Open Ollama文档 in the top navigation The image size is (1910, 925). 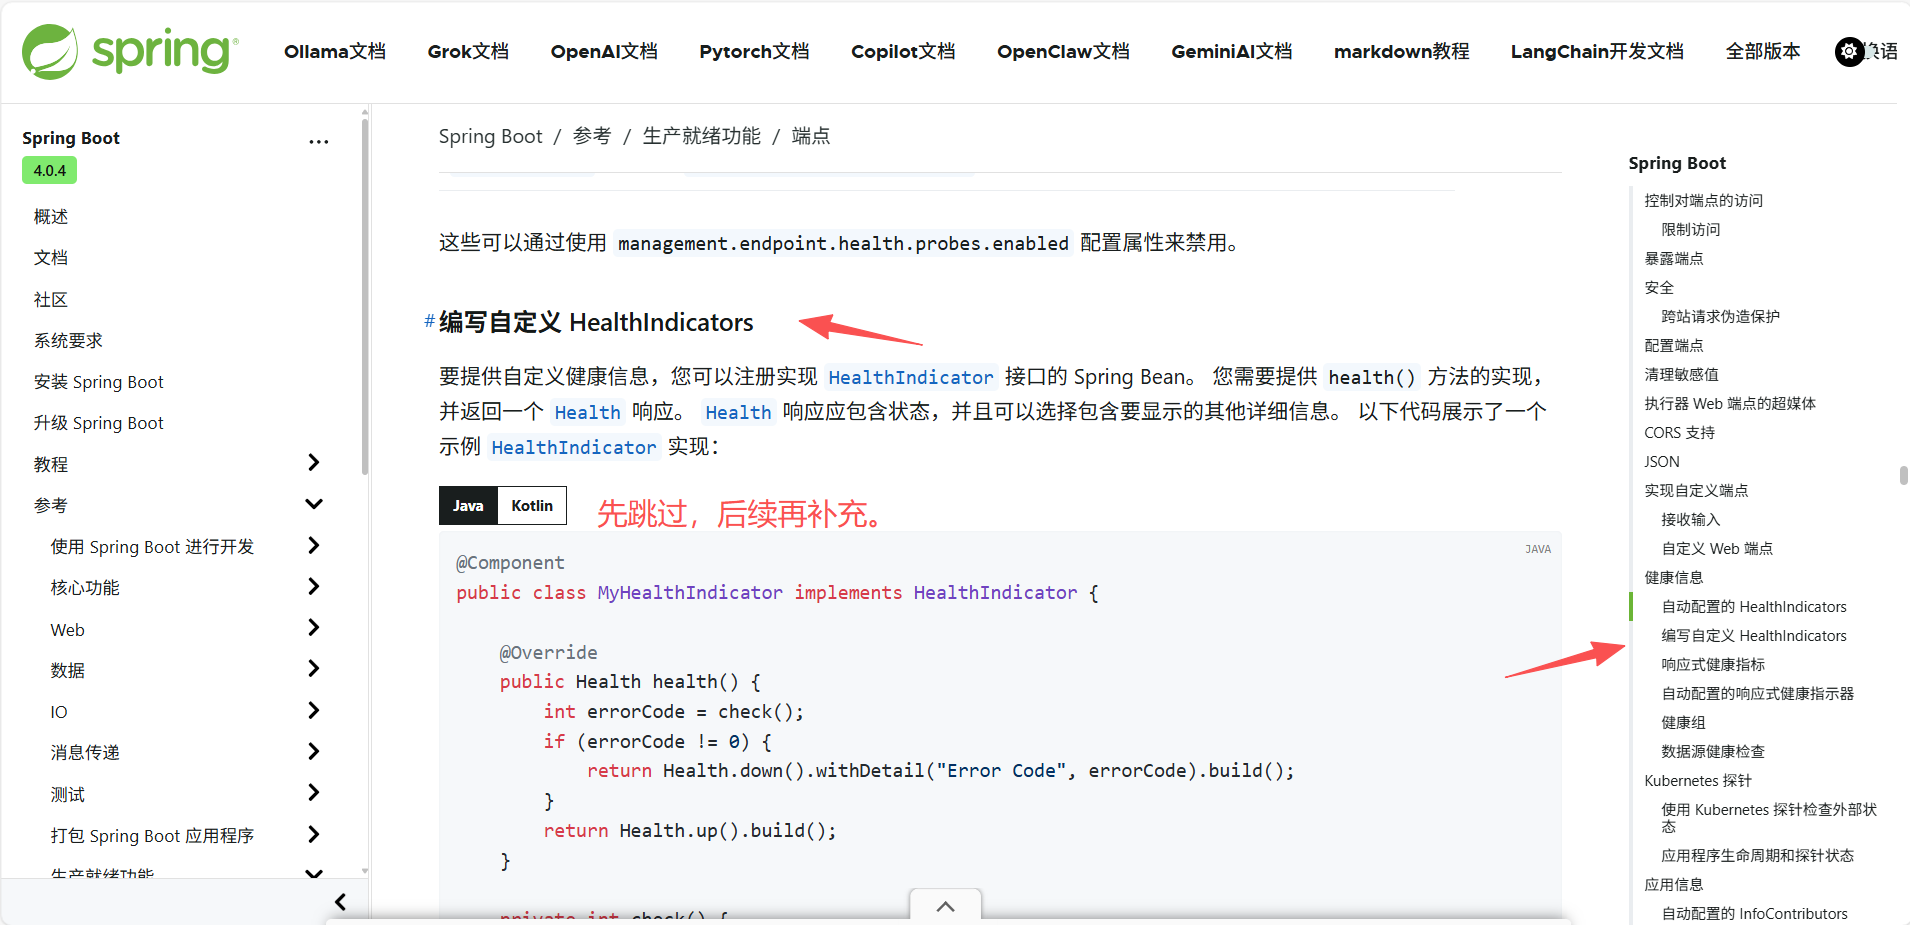(335, 51)
